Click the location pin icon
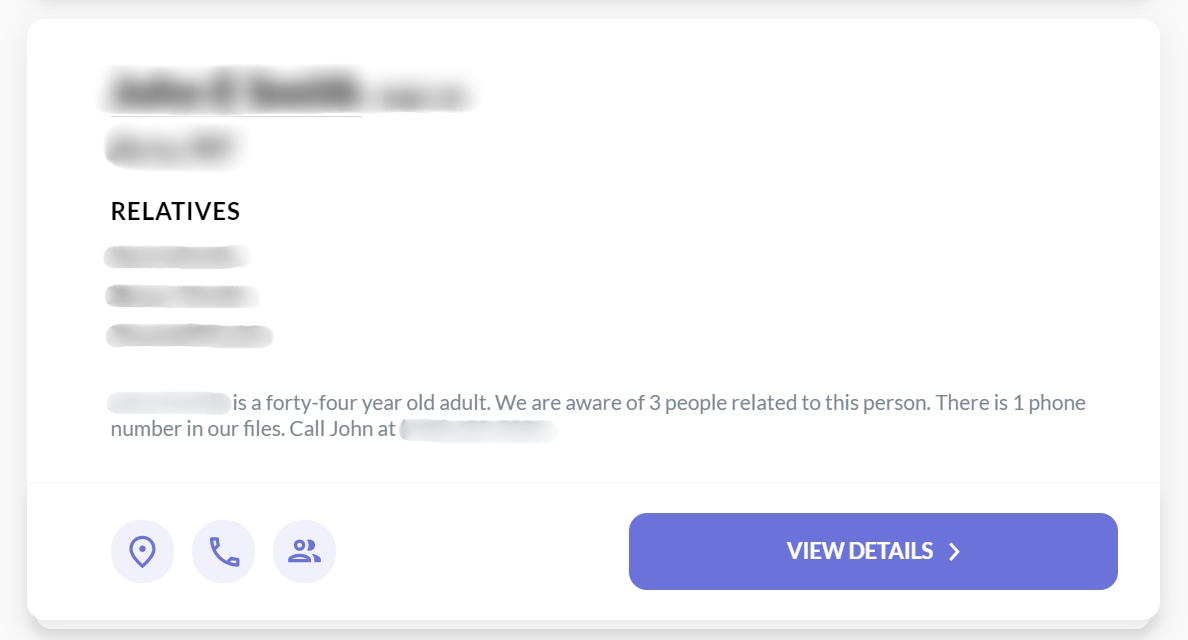This screenshot has width=1188, height=640. [142, 551]
